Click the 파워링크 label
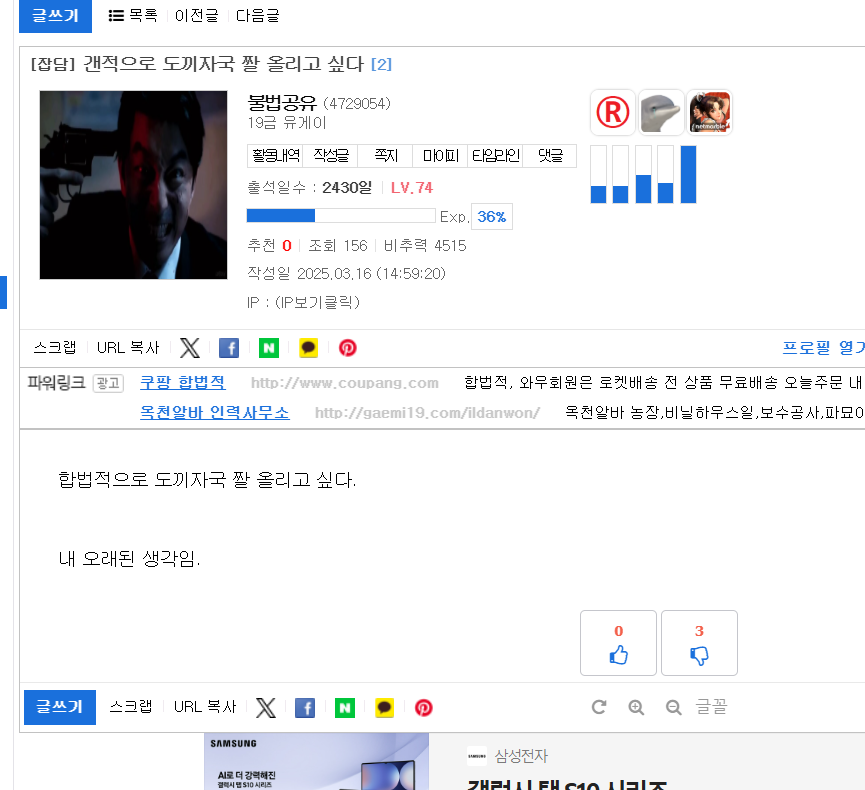Screen dimensions: 865x790 pos(56,382)
